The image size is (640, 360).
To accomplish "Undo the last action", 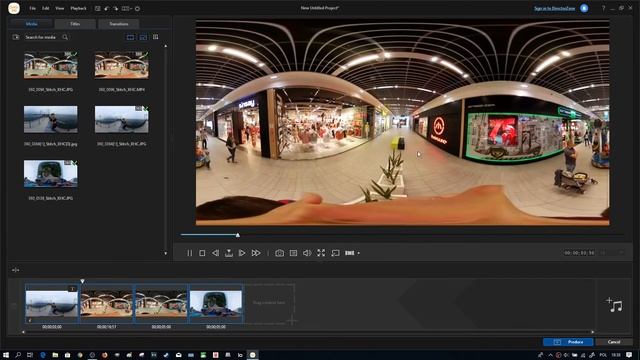I will click(x=107, y=8).
